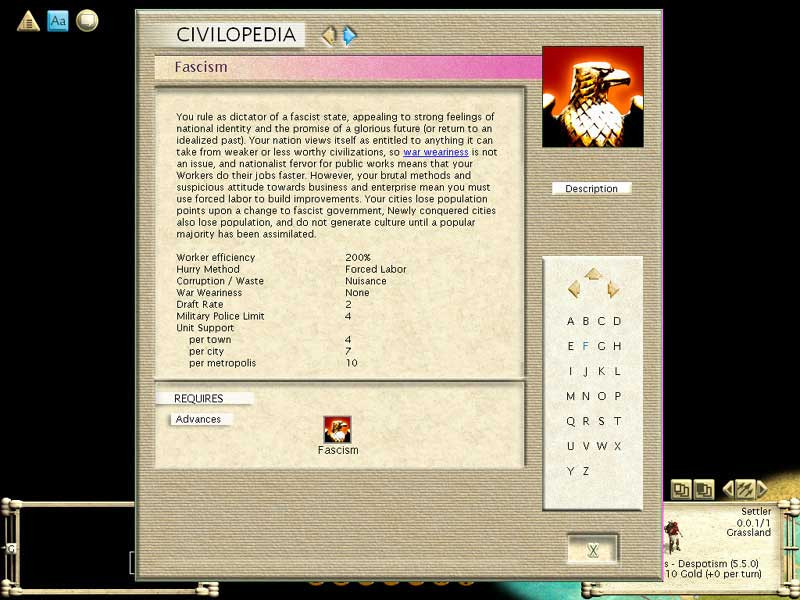Open the 'war weariness' hyperlink

436,152
